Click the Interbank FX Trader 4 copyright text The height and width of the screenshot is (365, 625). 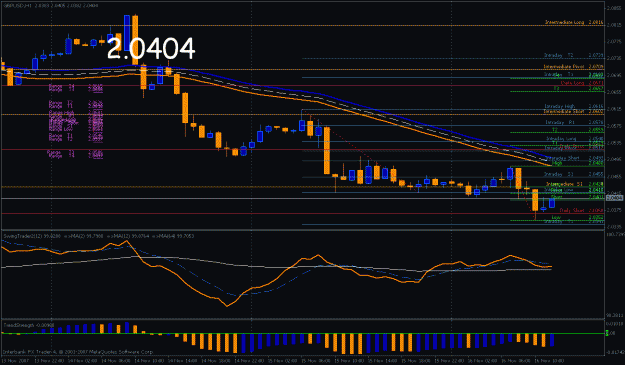78,352
